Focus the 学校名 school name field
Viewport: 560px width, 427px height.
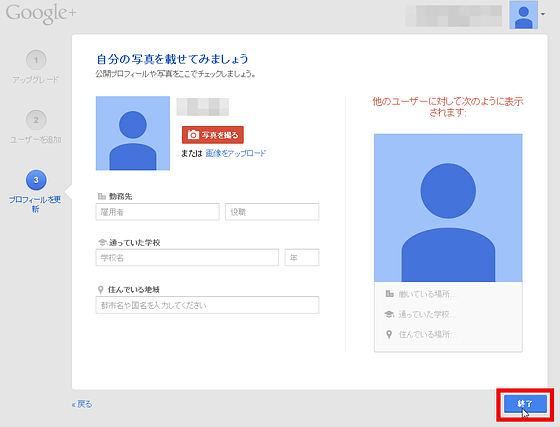pos(187,257)
